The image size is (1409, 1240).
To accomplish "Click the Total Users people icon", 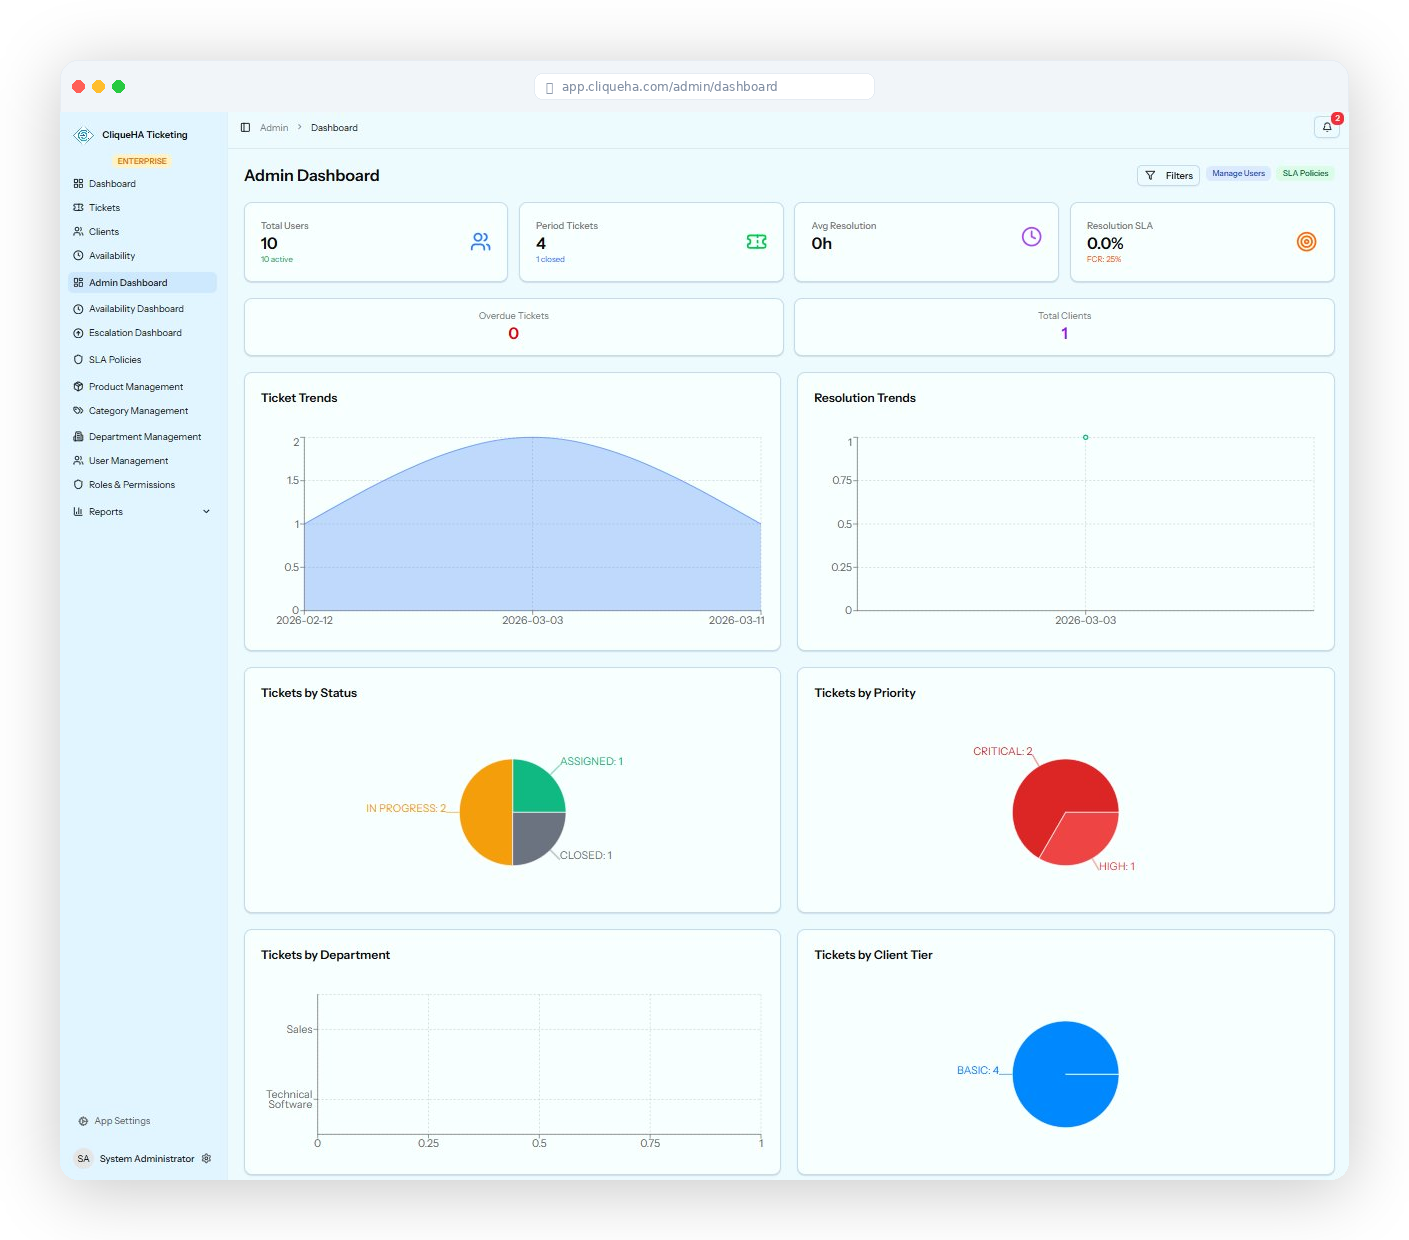I will click(481, 242).
